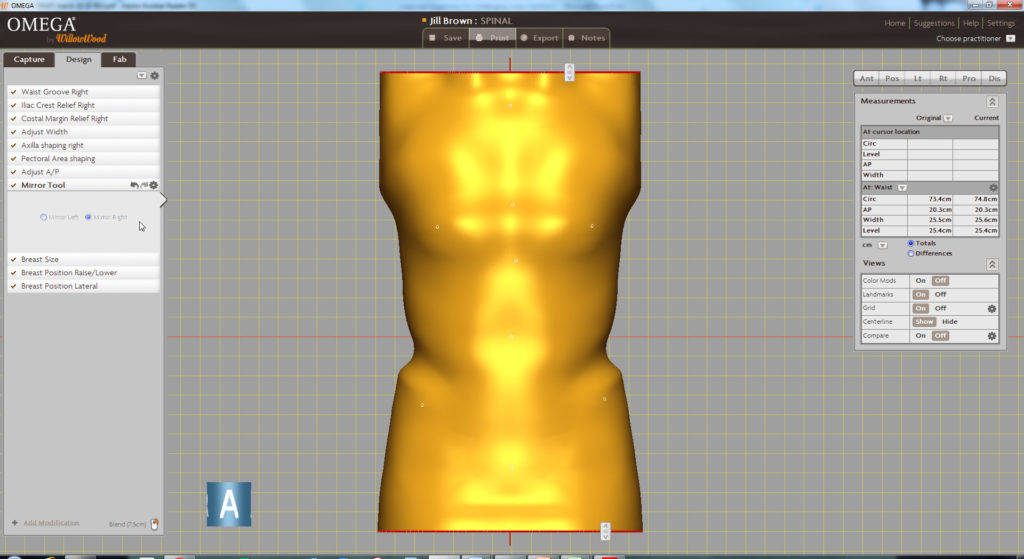Switch to the Capture tab

pos(29,60)
